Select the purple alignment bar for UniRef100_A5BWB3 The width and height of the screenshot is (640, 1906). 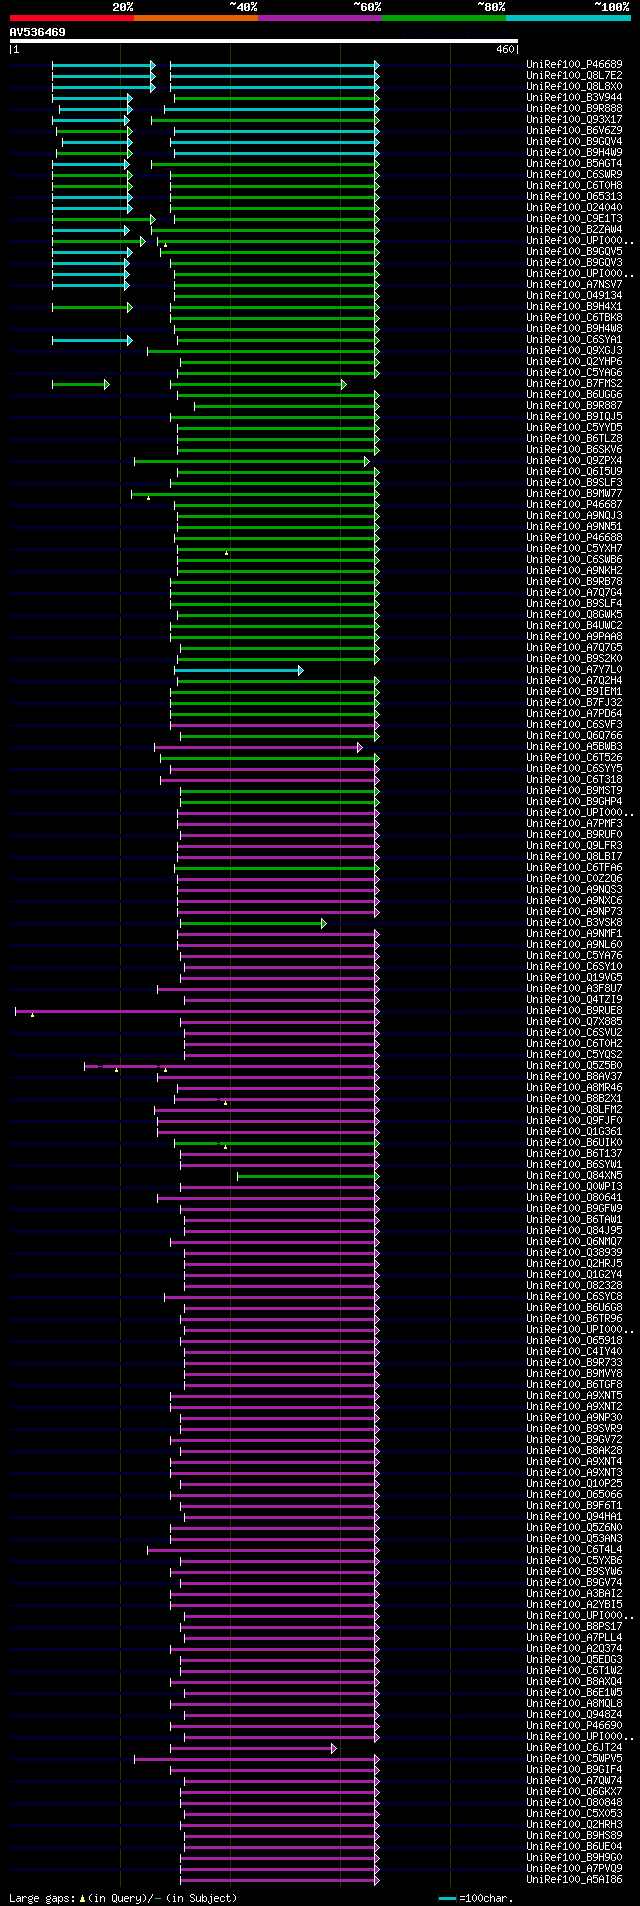[258, 747]
